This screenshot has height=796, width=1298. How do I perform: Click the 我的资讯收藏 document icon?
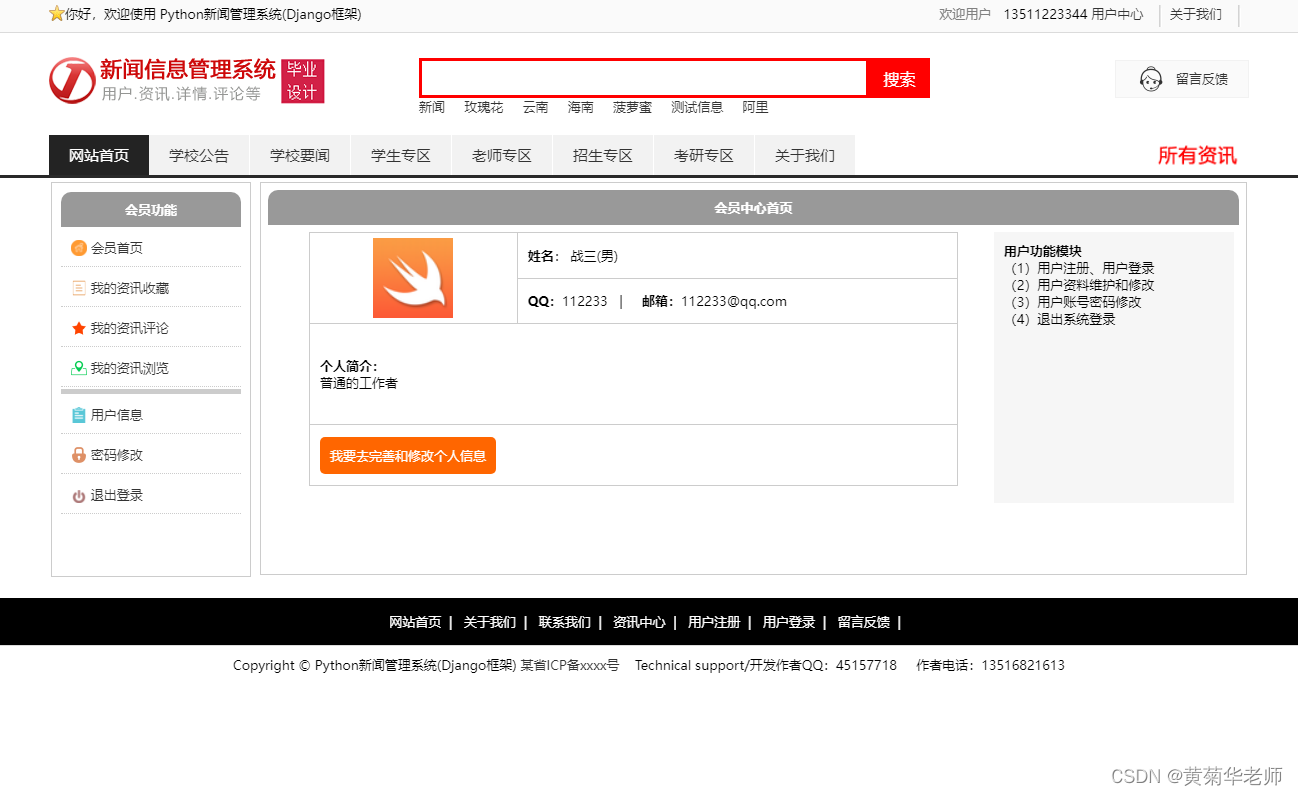pyautogui.click(x=80, y=287)
